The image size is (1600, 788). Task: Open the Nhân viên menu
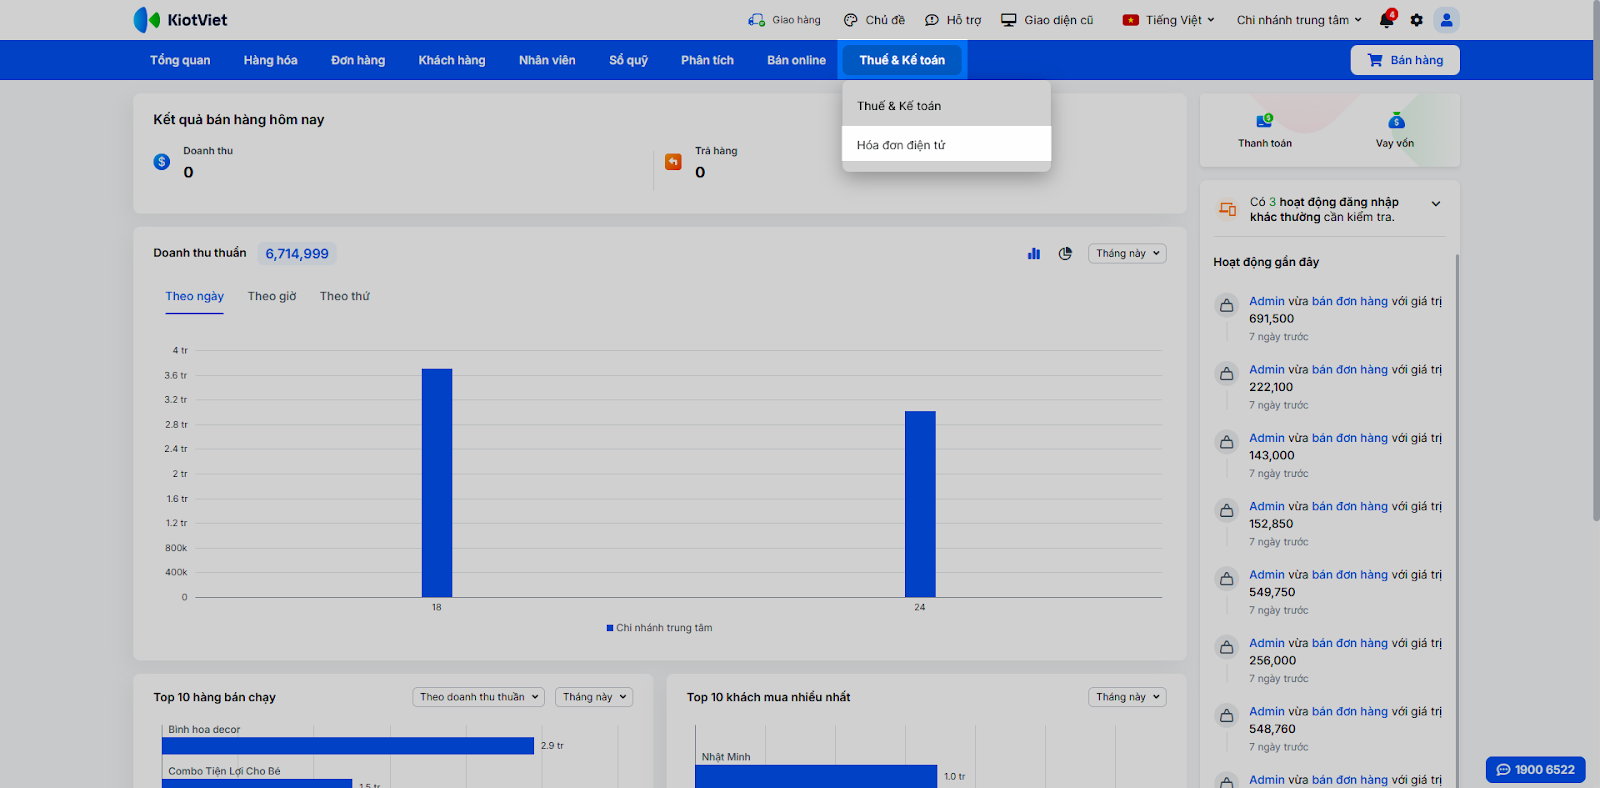coord(547,60)
